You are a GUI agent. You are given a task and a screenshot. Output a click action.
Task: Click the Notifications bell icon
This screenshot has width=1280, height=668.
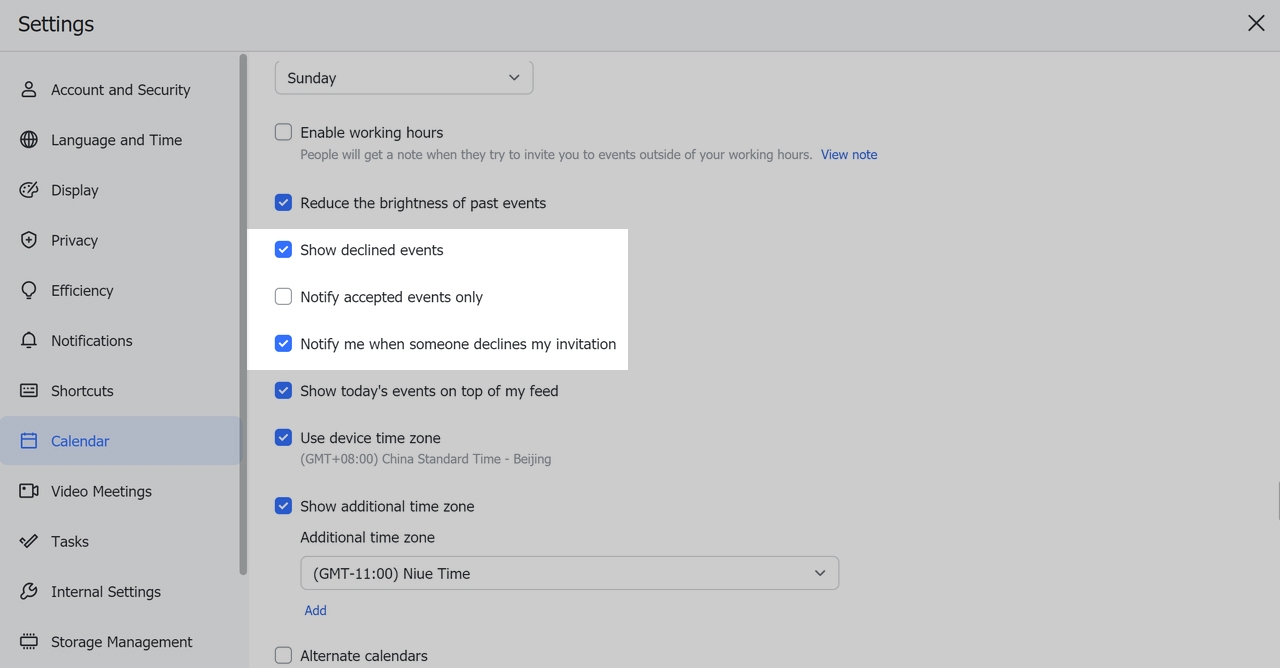pyautogui.click(x=29, y=341)
